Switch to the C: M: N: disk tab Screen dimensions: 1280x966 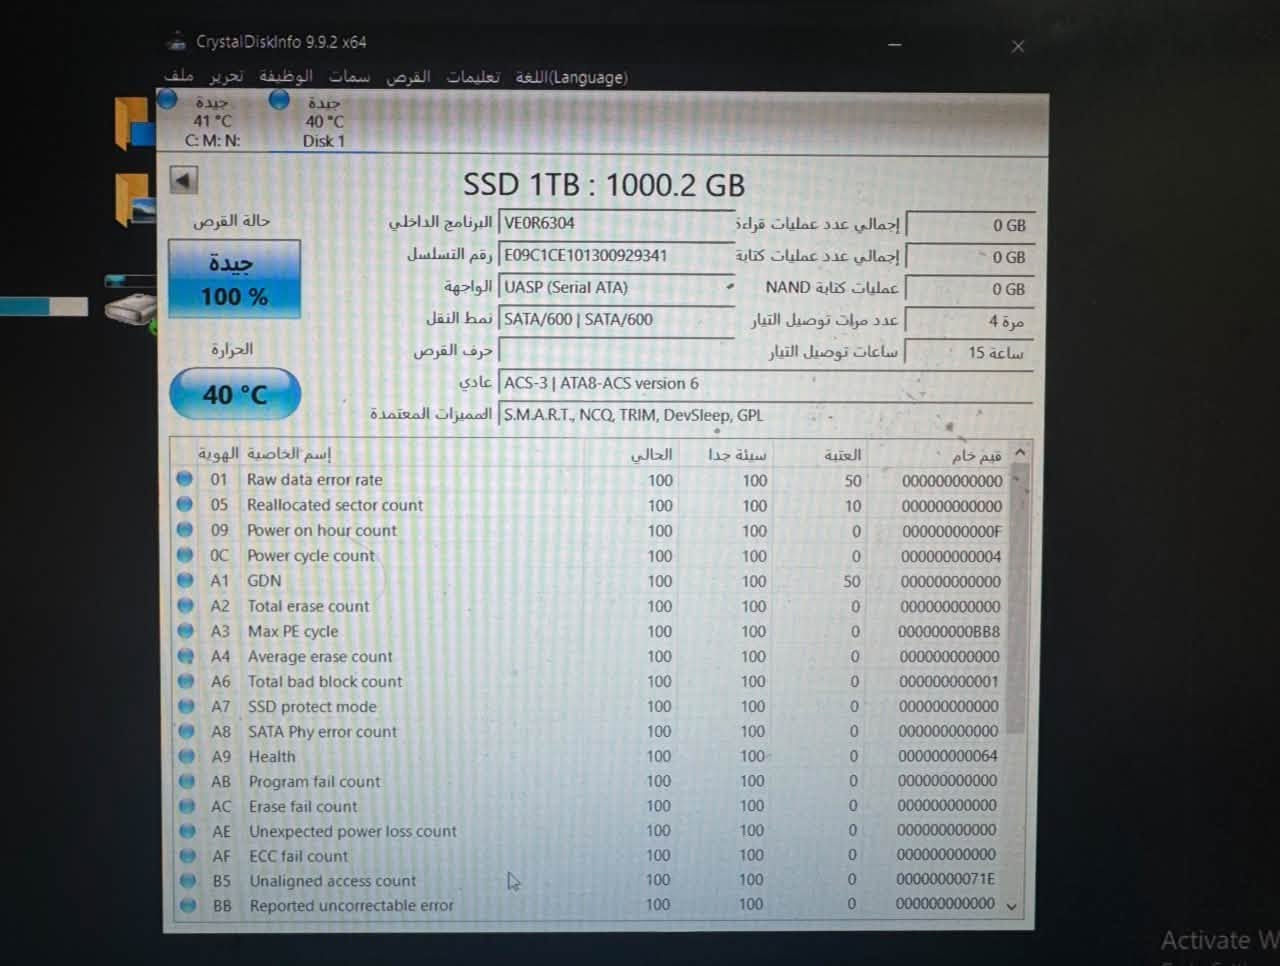coord(212,121)
